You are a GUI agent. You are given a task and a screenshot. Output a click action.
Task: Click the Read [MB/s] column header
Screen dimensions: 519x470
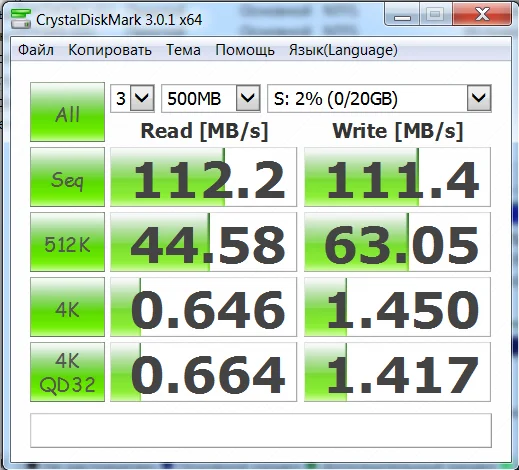click(x=204, y=131)
